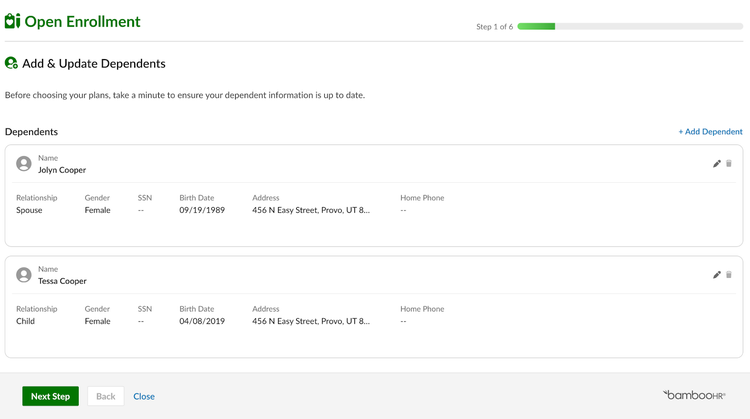Click the Step 1 of 6 progress bar
Image resolution: width=750 pixels, height=419 pixels.
pyautogui.click(x=630, y=26)
